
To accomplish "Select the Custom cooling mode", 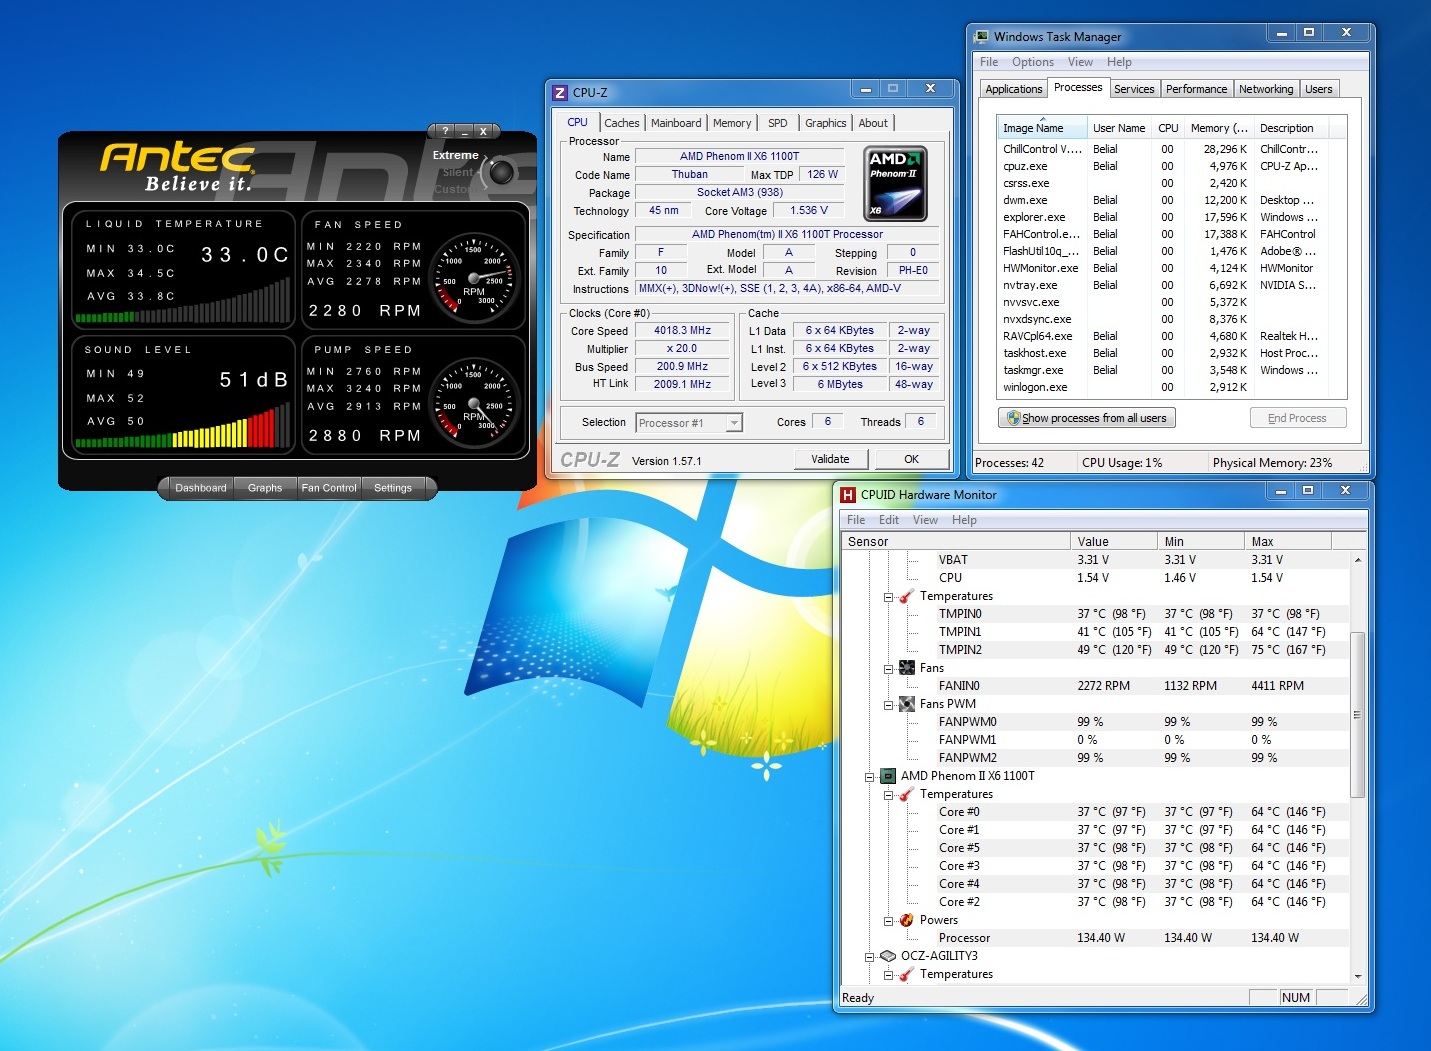I will (x=451, y=189).
